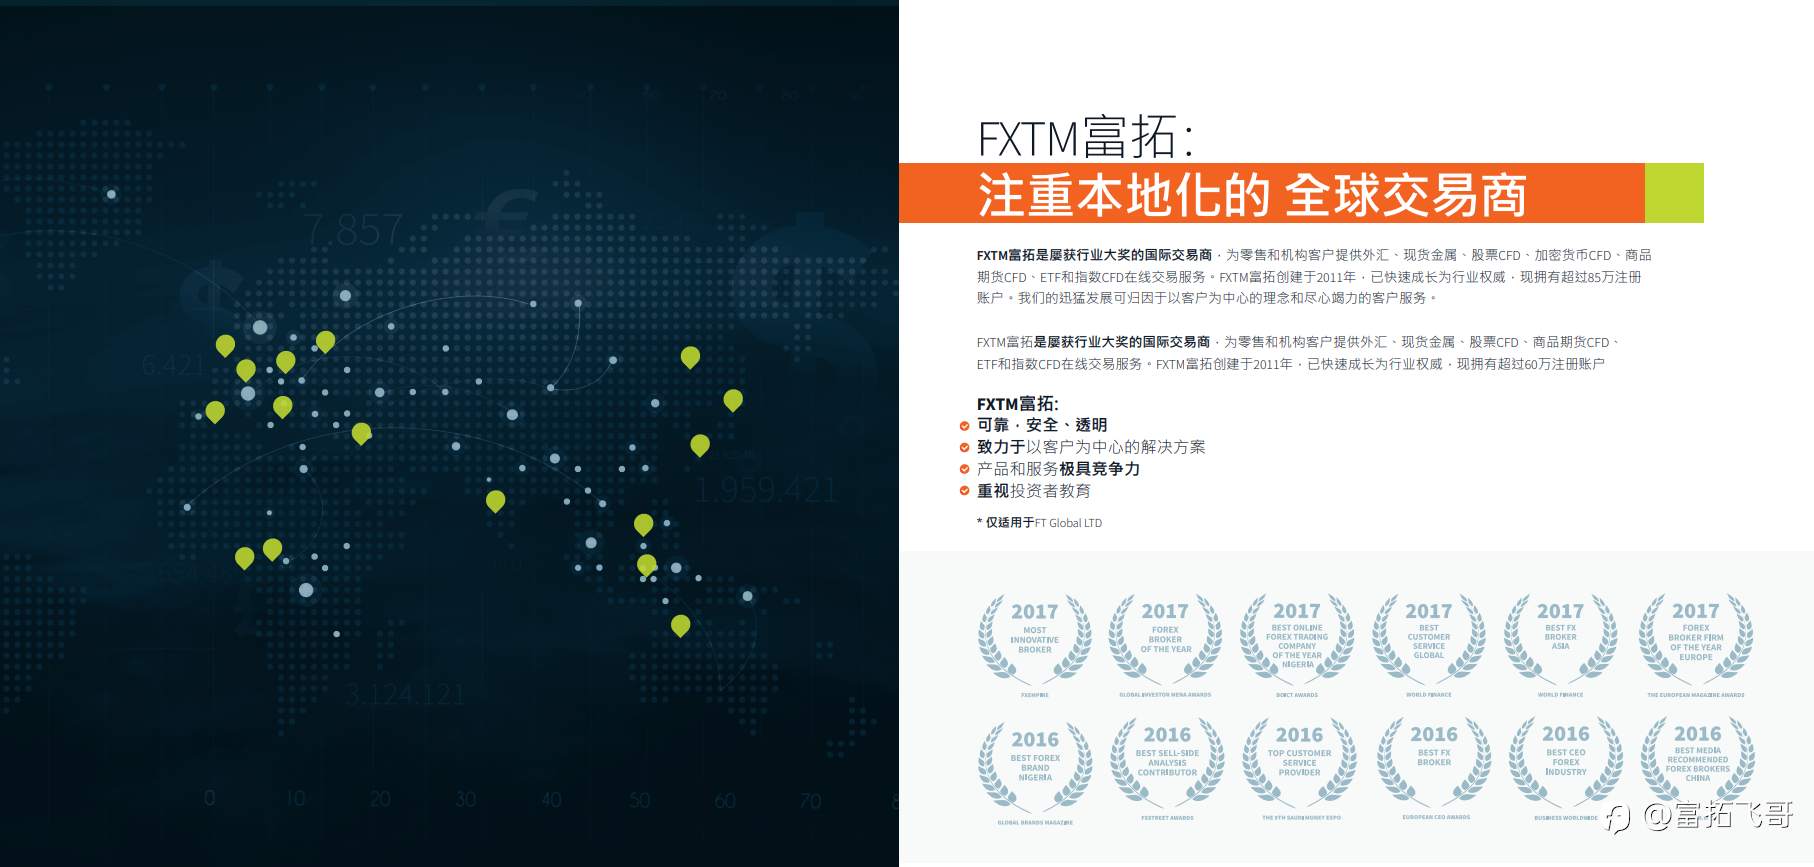This screenshot has width=1814, height=867.
Task: Click 2017 Best Online Forex Trading Nigeria badge
Action: pos(1297,640)
